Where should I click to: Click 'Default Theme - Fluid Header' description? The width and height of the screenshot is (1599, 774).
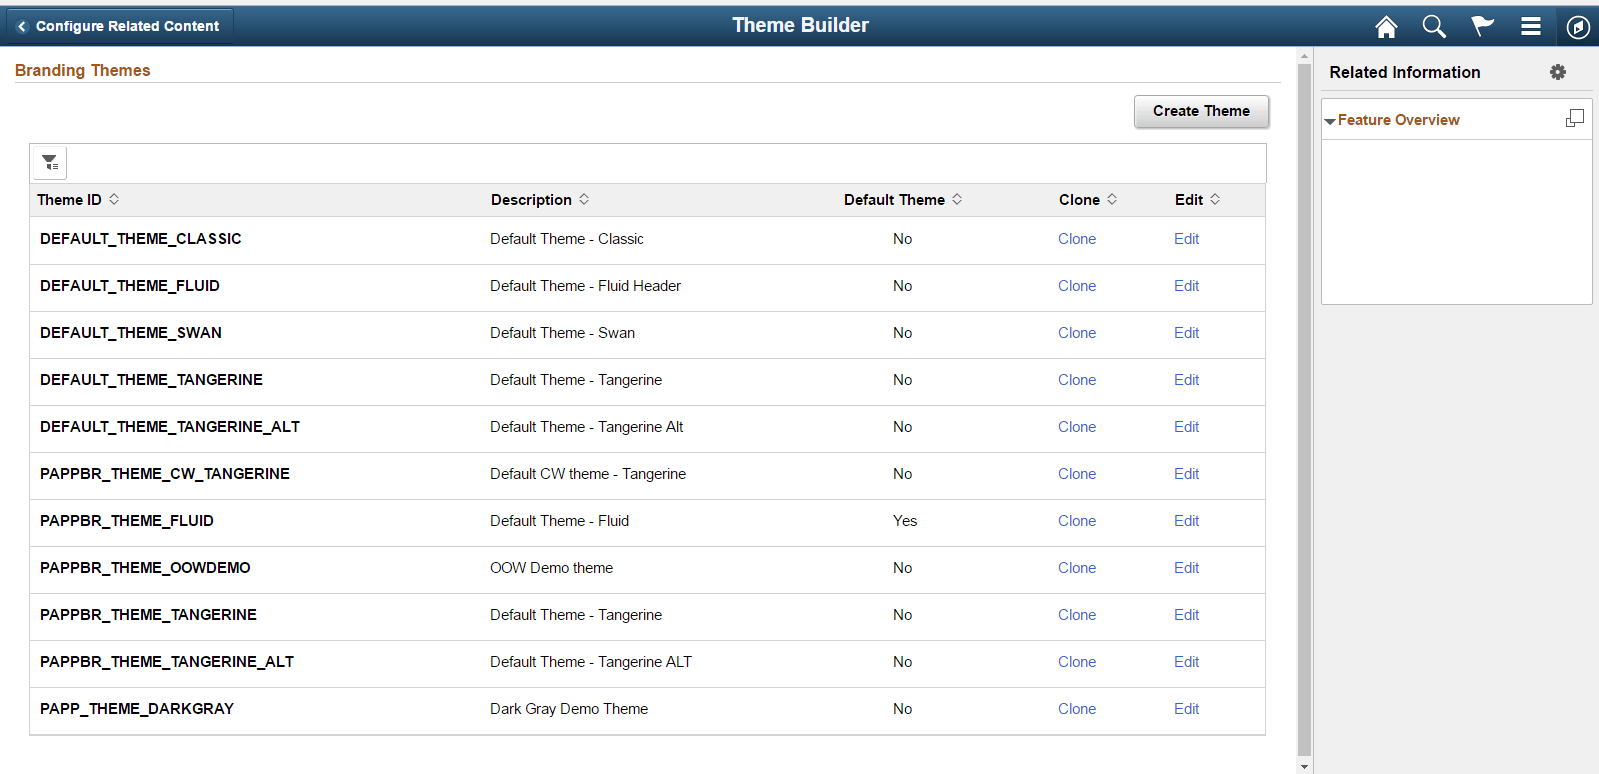click(x=585, y=286)
